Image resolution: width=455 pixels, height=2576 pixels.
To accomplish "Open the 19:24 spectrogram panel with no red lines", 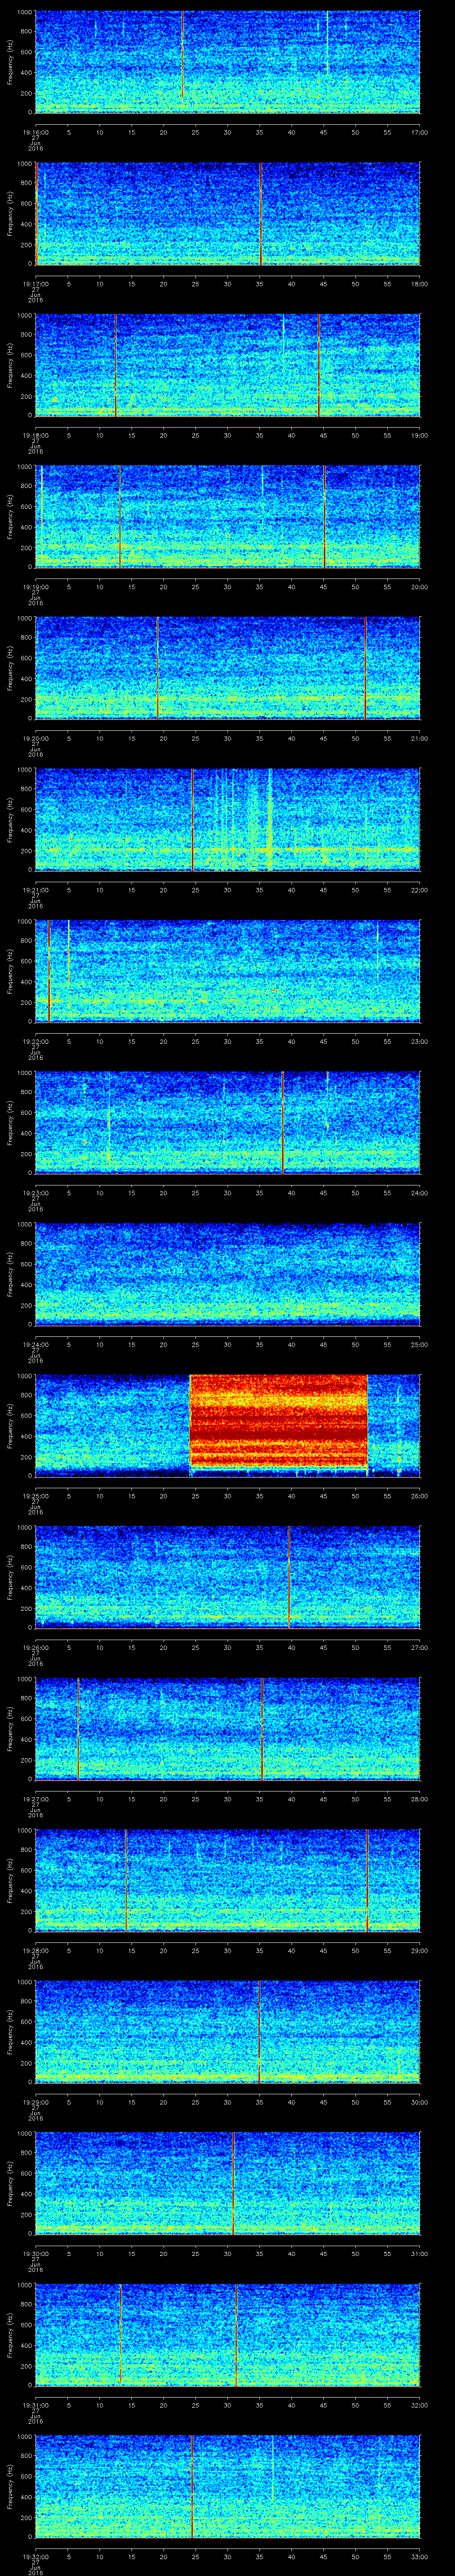I will (227, 1273).
